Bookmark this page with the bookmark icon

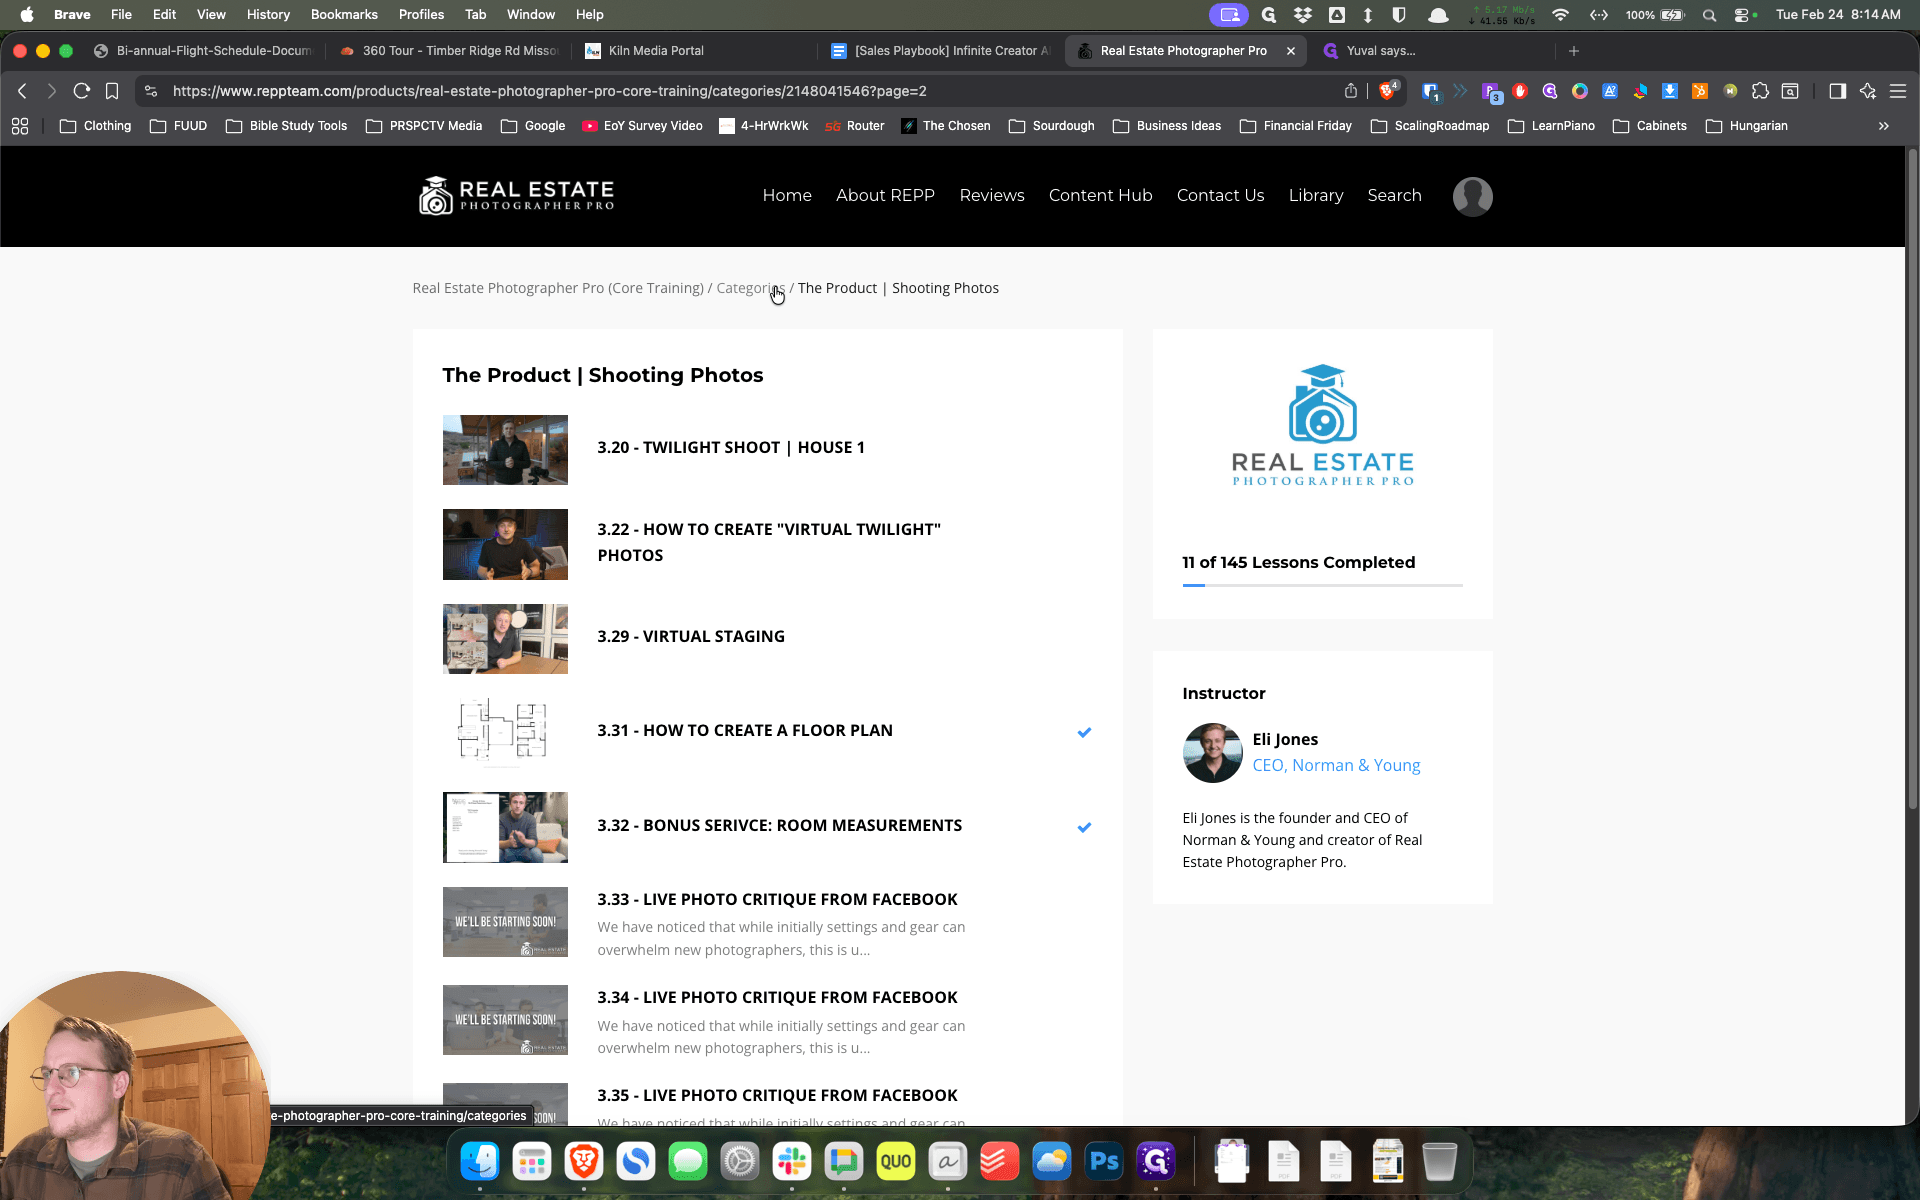point(112,91)
